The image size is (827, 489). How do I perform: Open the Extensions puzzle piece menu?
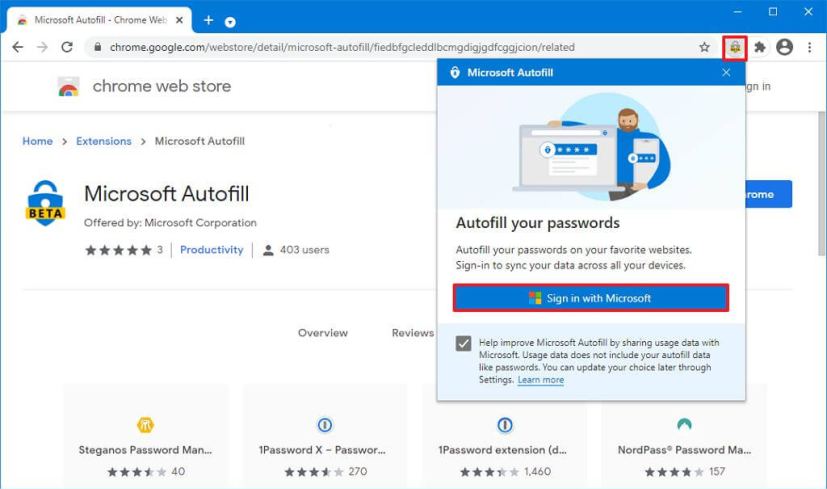tap(759, 47)
